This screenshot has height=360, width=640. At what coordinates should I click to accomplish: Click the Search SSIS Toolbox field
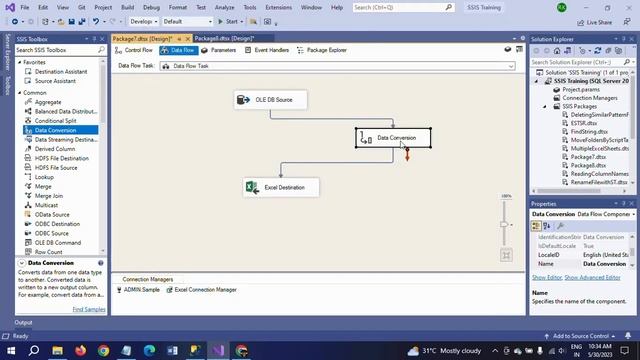click(x=60, y=50)
